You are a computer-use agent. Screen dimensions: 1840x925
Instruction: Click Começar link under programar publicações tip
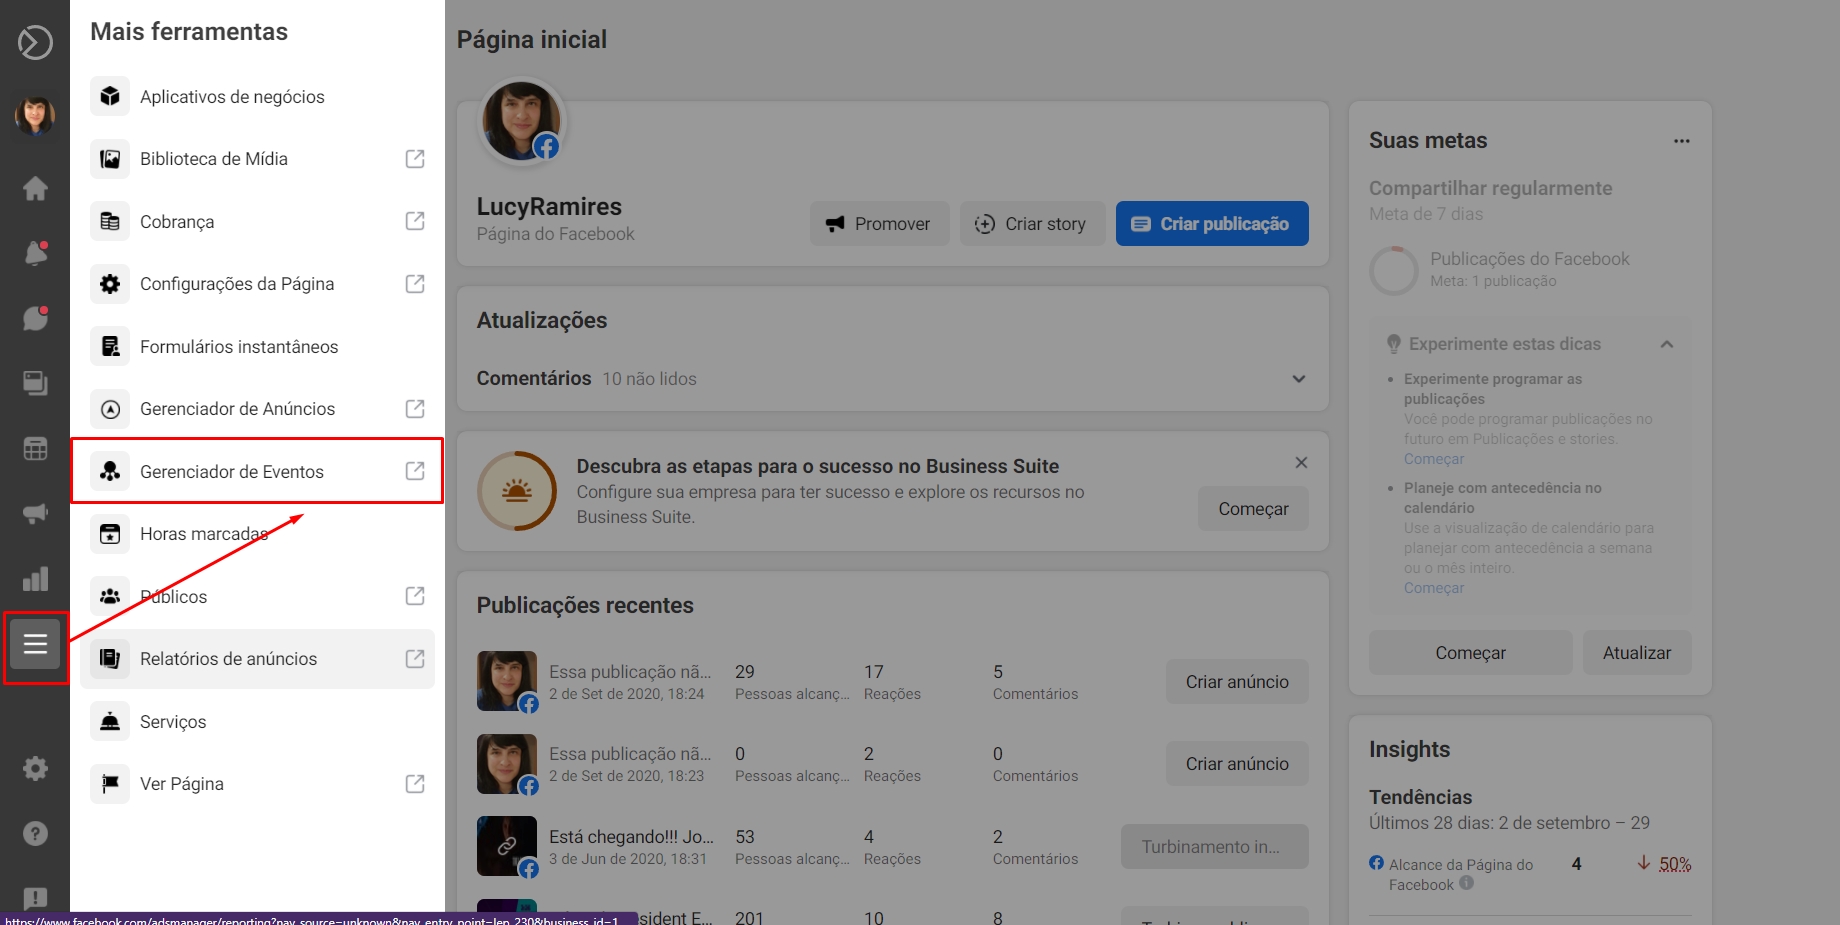(1433, 459)
